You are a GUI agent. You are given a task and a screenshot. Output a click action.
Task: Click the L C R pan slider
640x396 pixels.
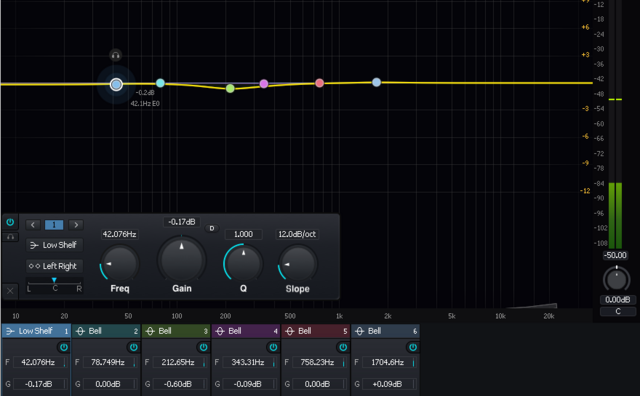point(54,284)
